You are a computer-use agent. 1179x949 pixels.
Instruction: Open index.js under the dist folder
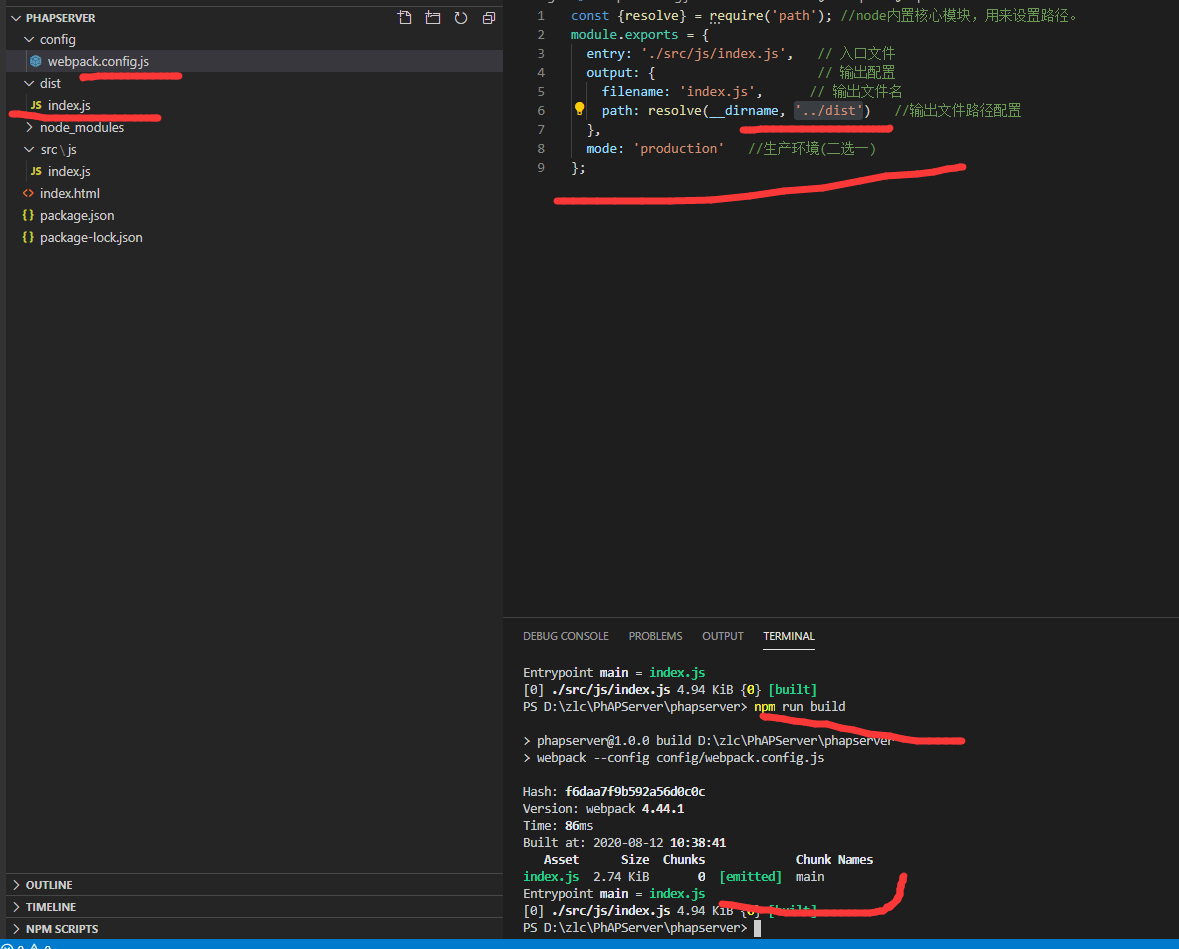click(69, 105)
